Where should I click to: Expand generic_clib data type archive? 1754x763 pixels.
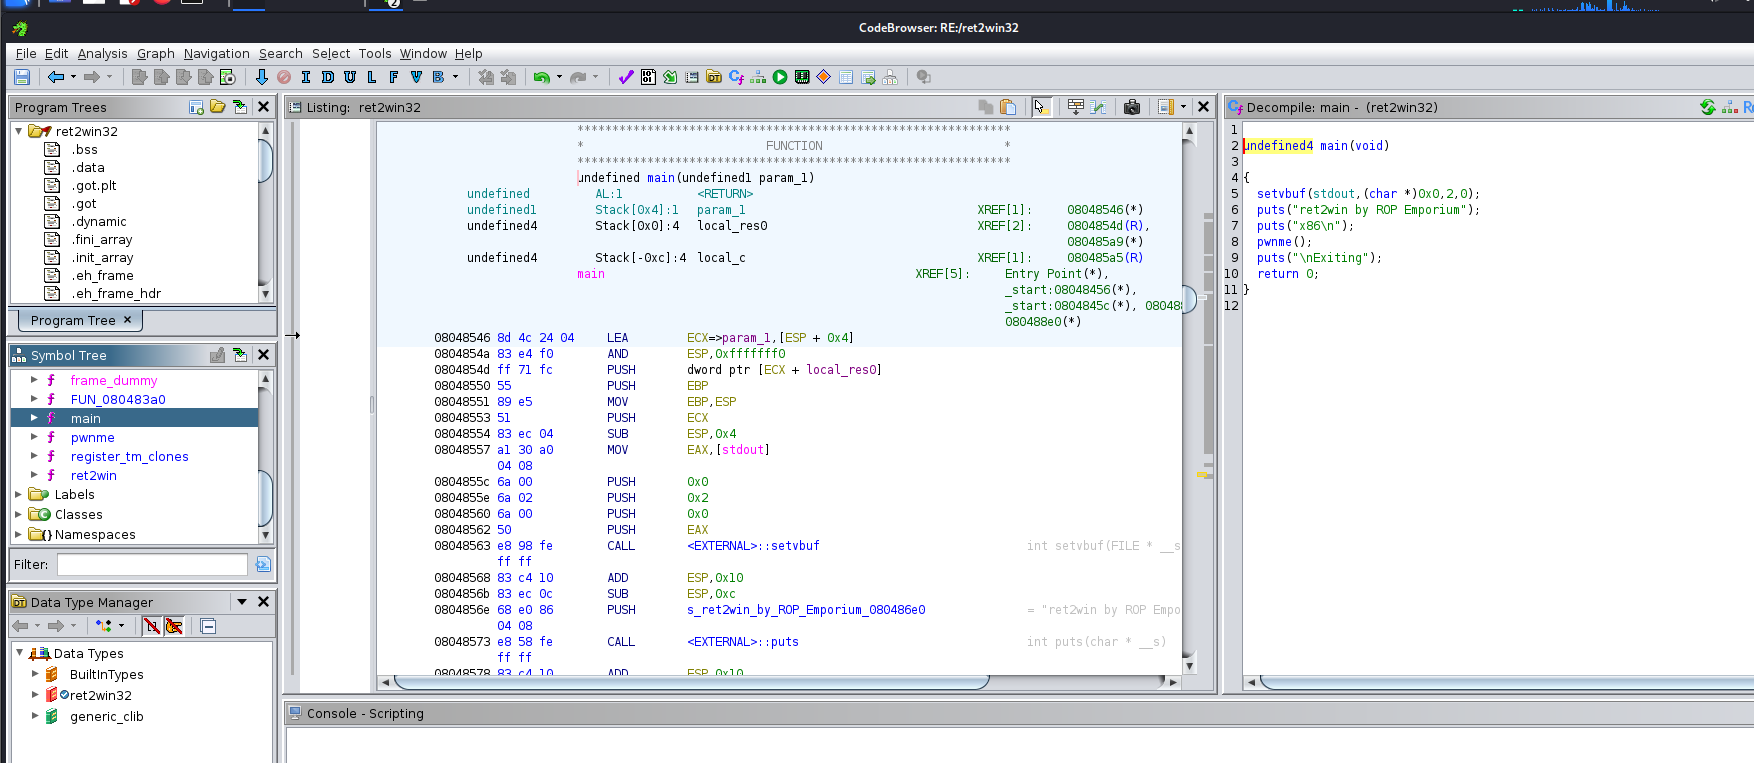click(x=35, y=716)
